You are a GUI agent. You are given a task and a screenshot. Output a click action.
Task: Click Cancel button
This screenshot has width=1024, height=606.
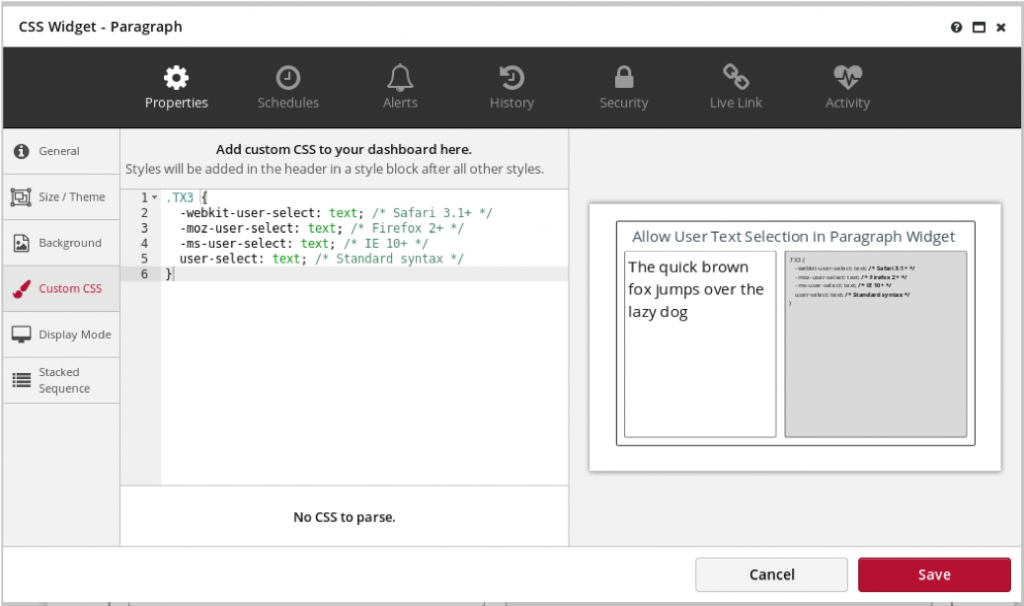pyautogui.click(x=771, y=575)
